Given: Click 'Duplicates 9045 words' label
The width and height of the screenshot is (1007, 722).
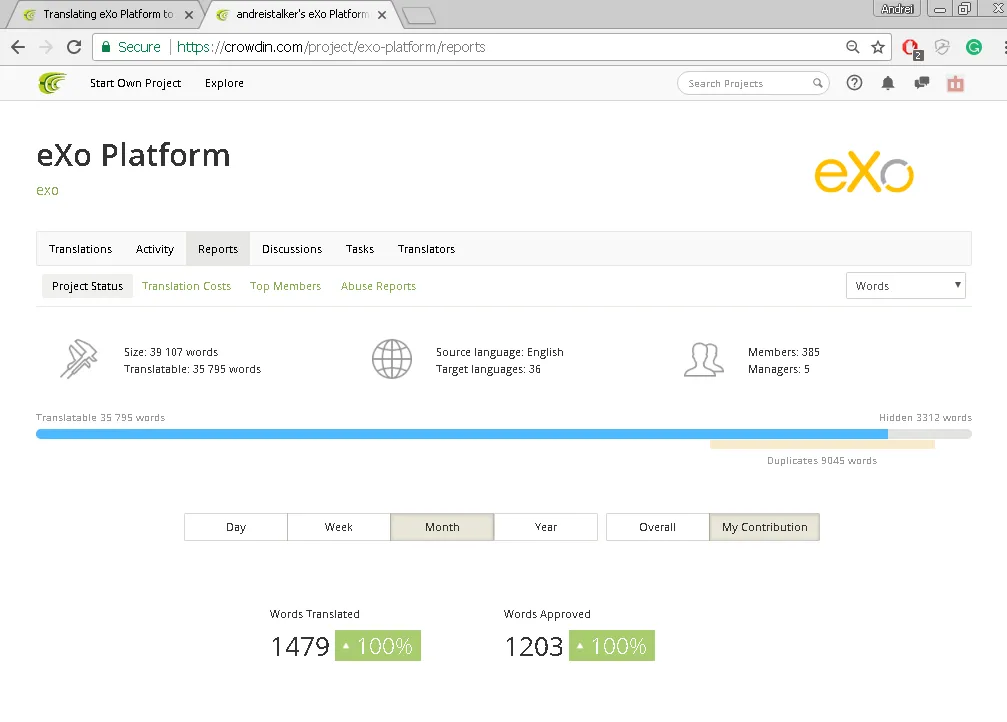Looking at the screenshot, I should (822, 461).
